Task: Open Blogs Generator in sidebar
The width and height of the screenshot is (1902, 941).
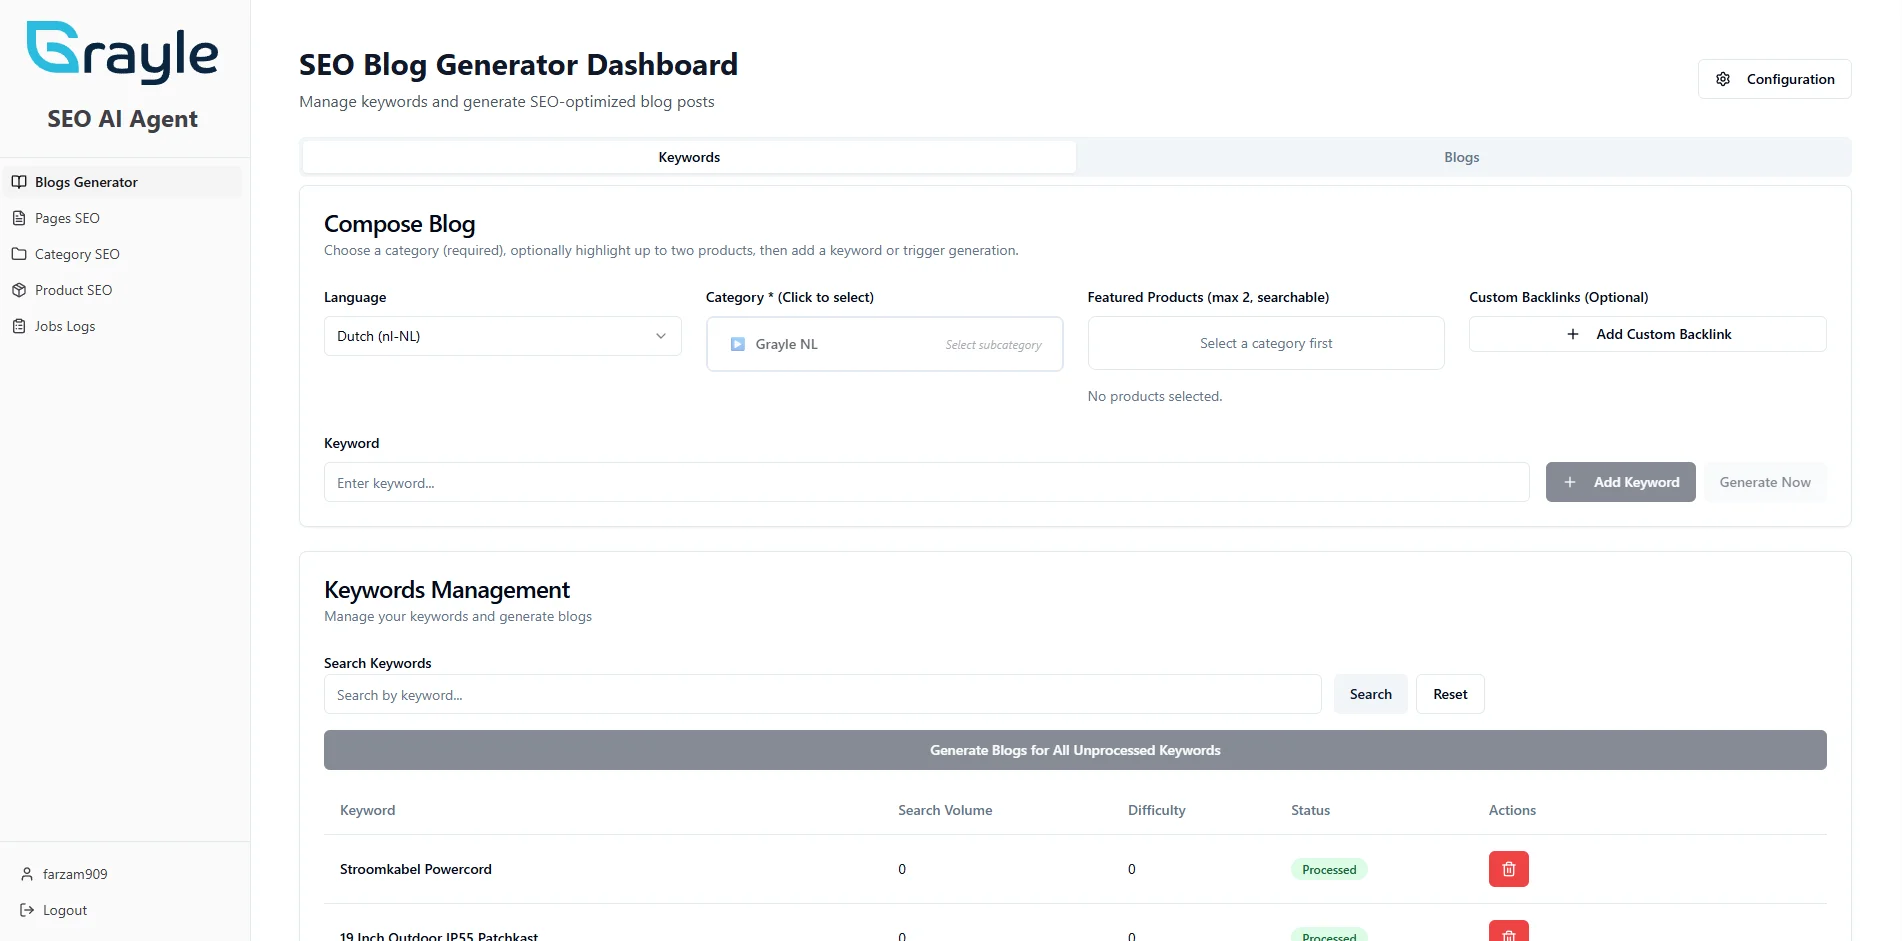Action: click(x=86, y=182)
